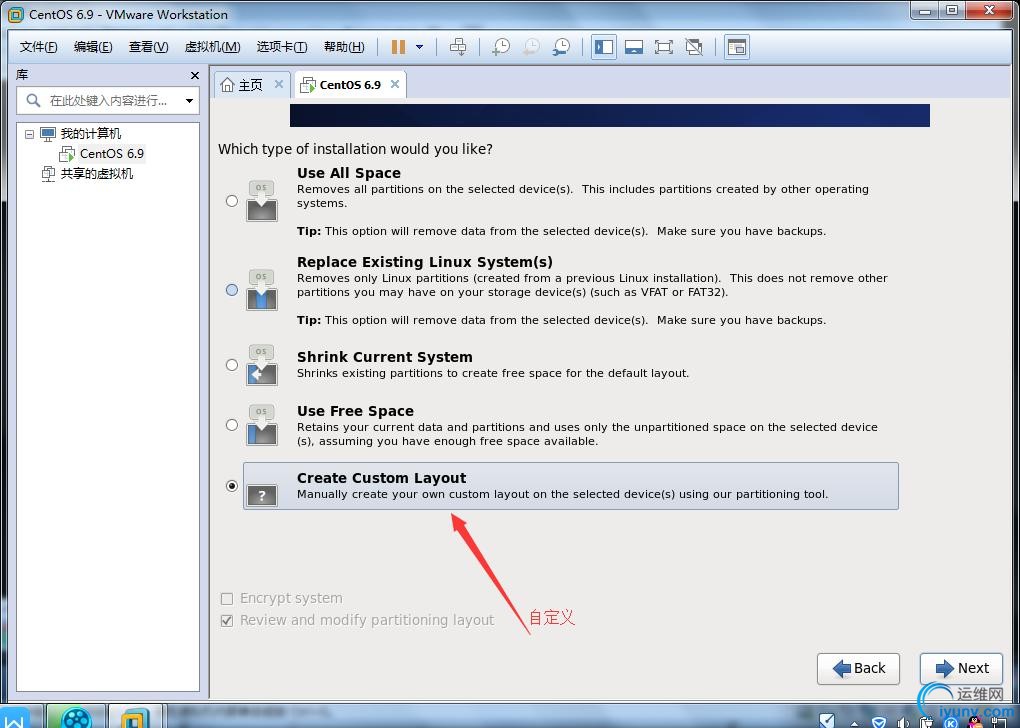1020x728 pixels.
Task: Click the Replace Existing Linux System(s) heading
Action: (x=425, y=262)
